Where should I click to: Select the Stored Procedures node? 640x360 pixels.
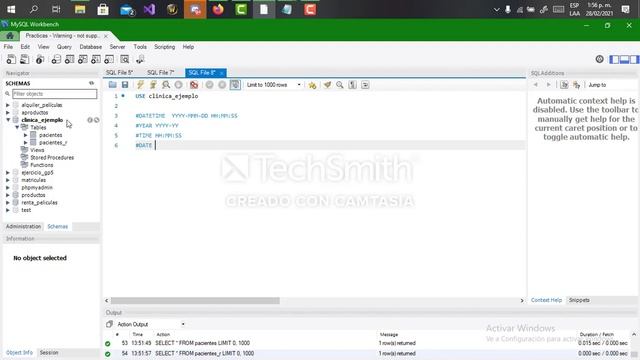pos(52,158)
